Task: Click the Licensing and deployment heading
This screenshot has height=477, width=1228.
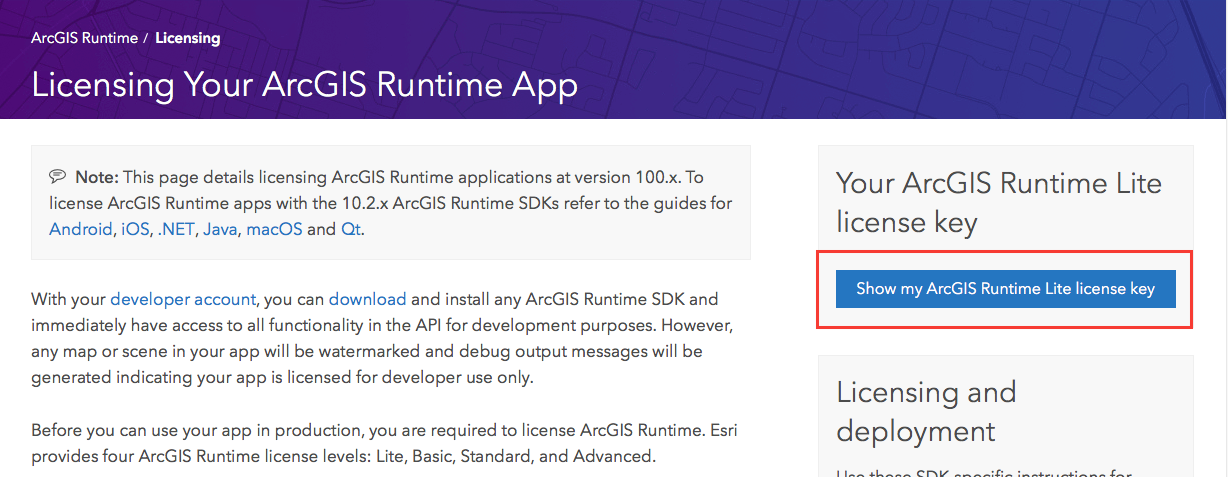Action: (926, 411)
